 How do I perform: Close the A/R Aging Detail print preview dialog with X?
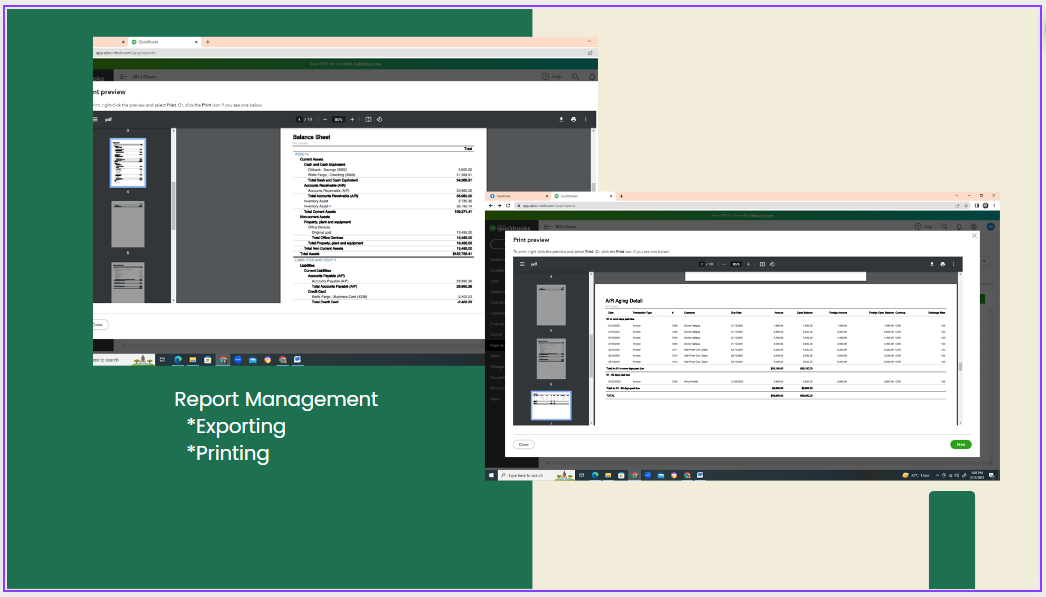click(x=974, y=235)
